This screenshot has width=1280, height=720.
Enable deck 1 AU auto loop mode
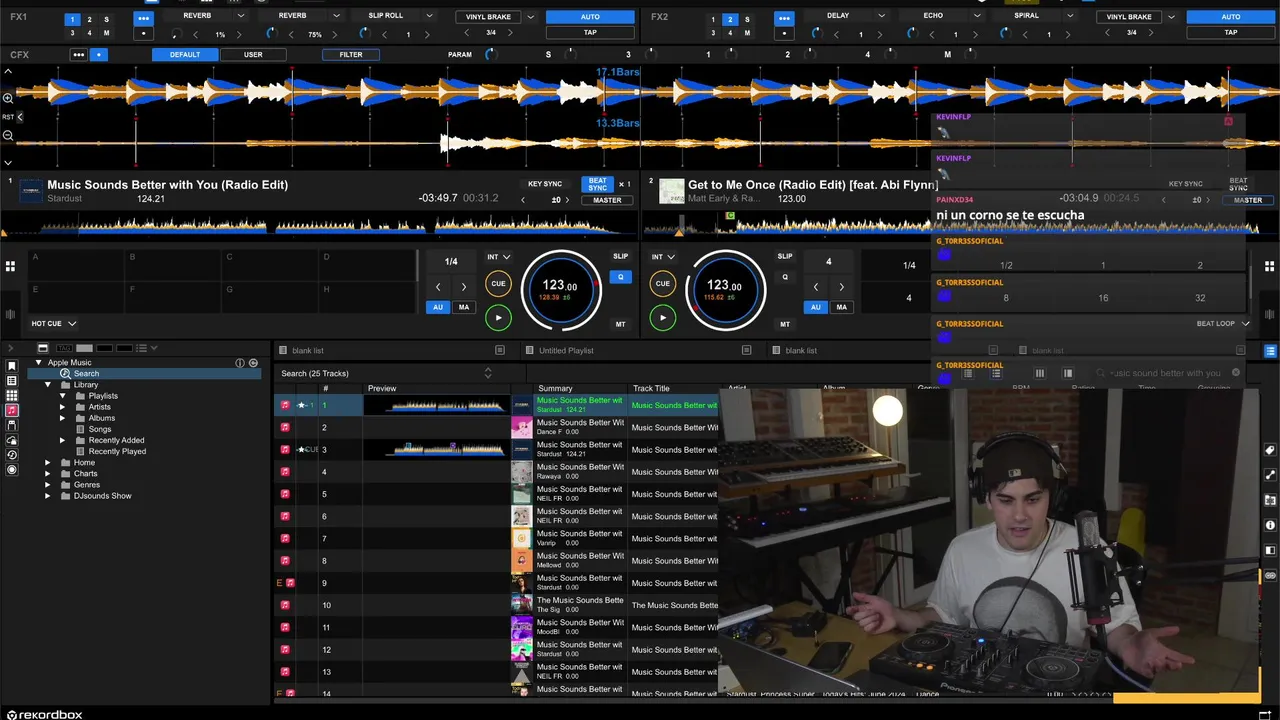pos(437,307)
